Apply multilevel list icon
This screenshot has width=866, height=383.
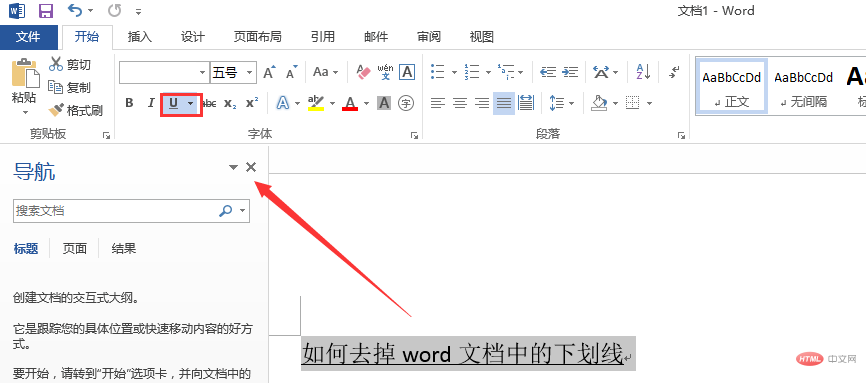point(505,72)
